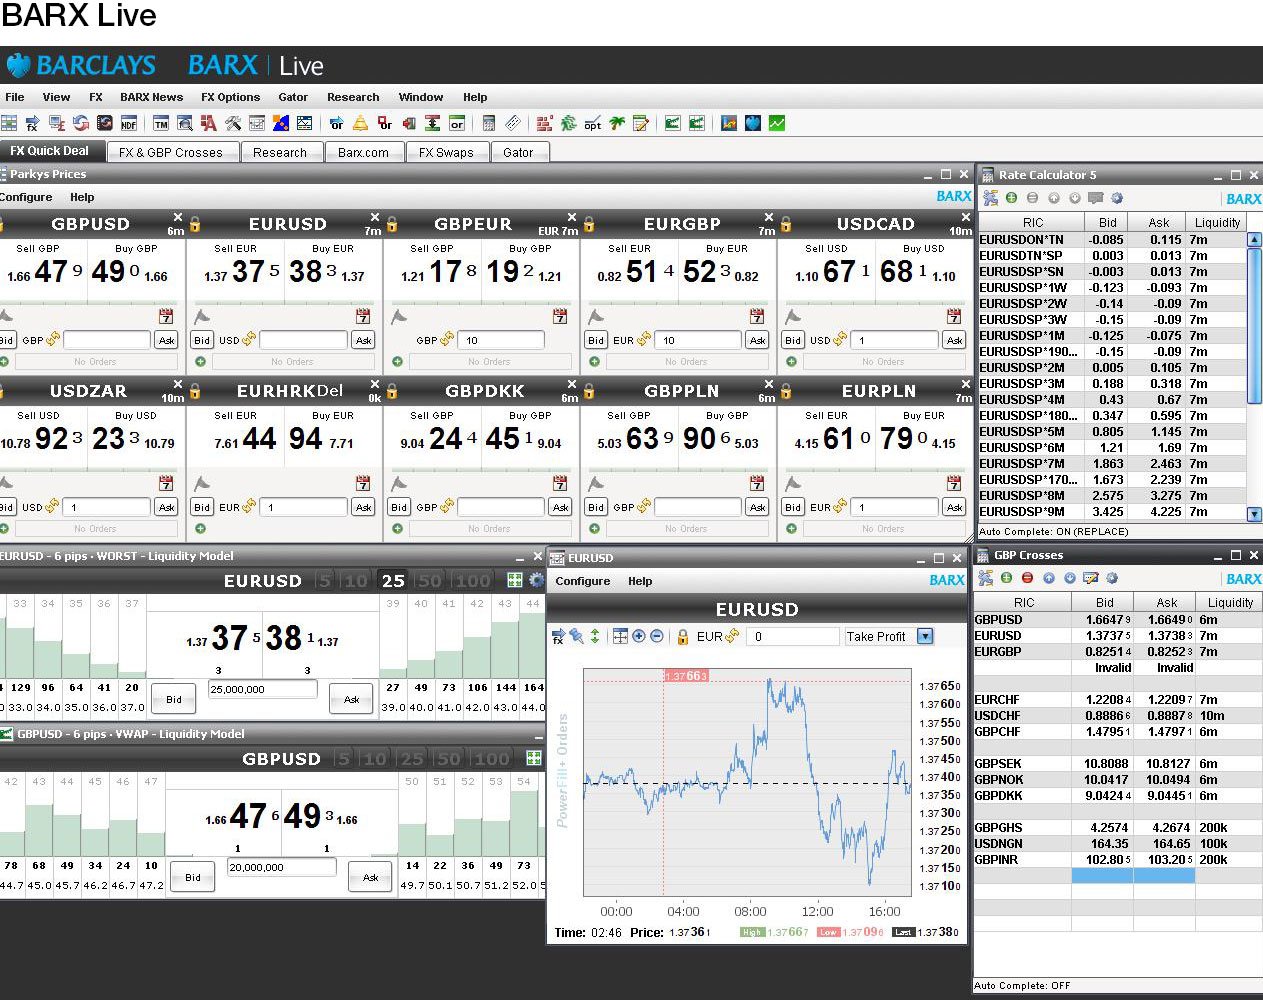Select the GBPSEK row in GBP Crosses

[1117, 763]
